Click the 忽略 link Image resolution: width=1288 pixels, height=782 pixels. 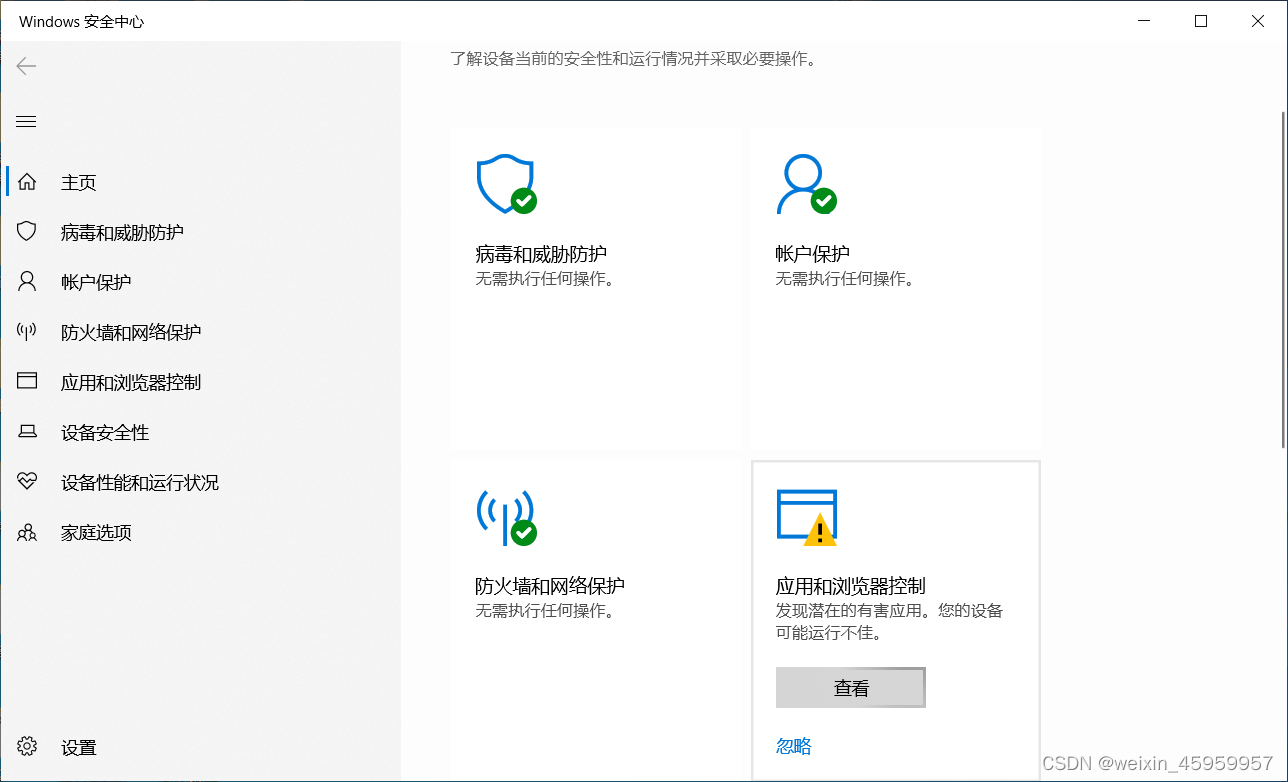tap(793, 746)
